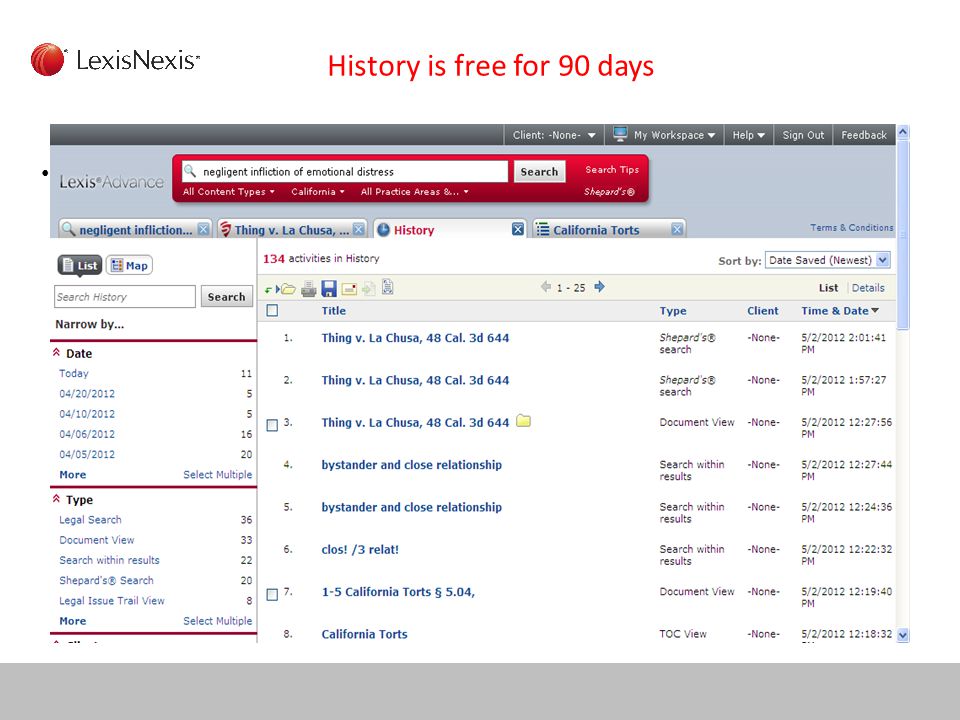
Task: Select the results List view label
Action: click(828, 288)
